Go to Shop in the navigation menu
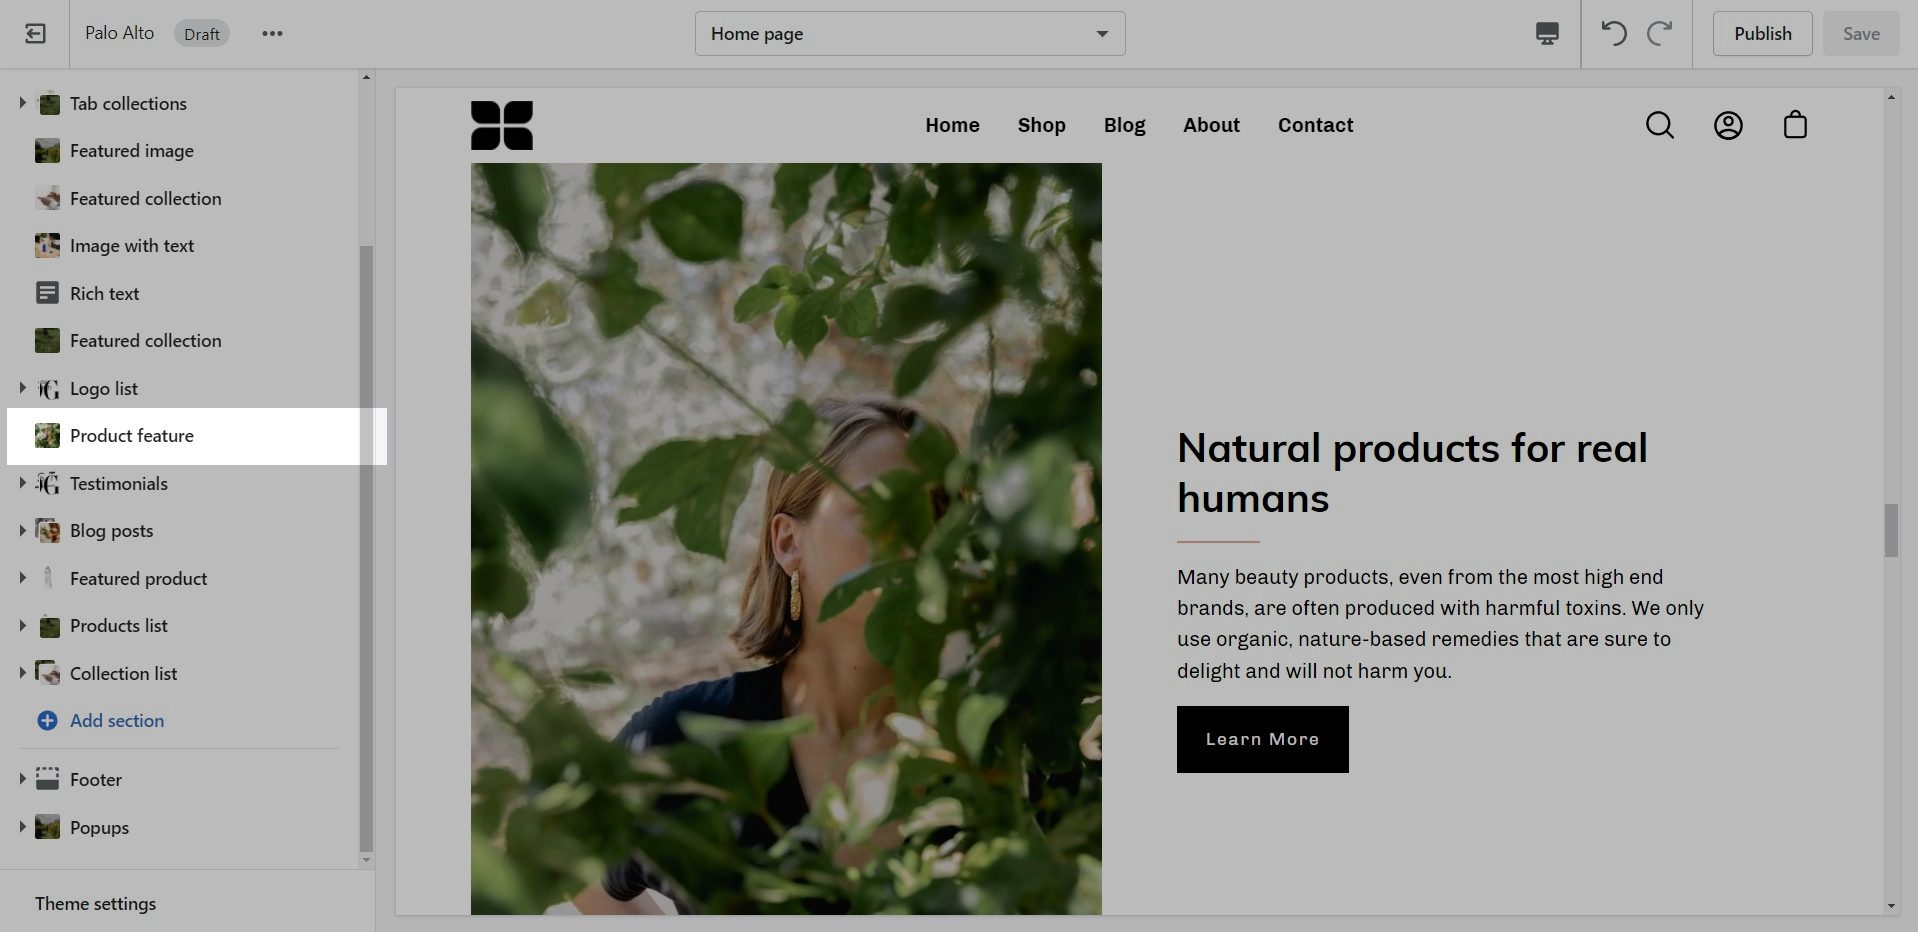 tap(1041, 125)
